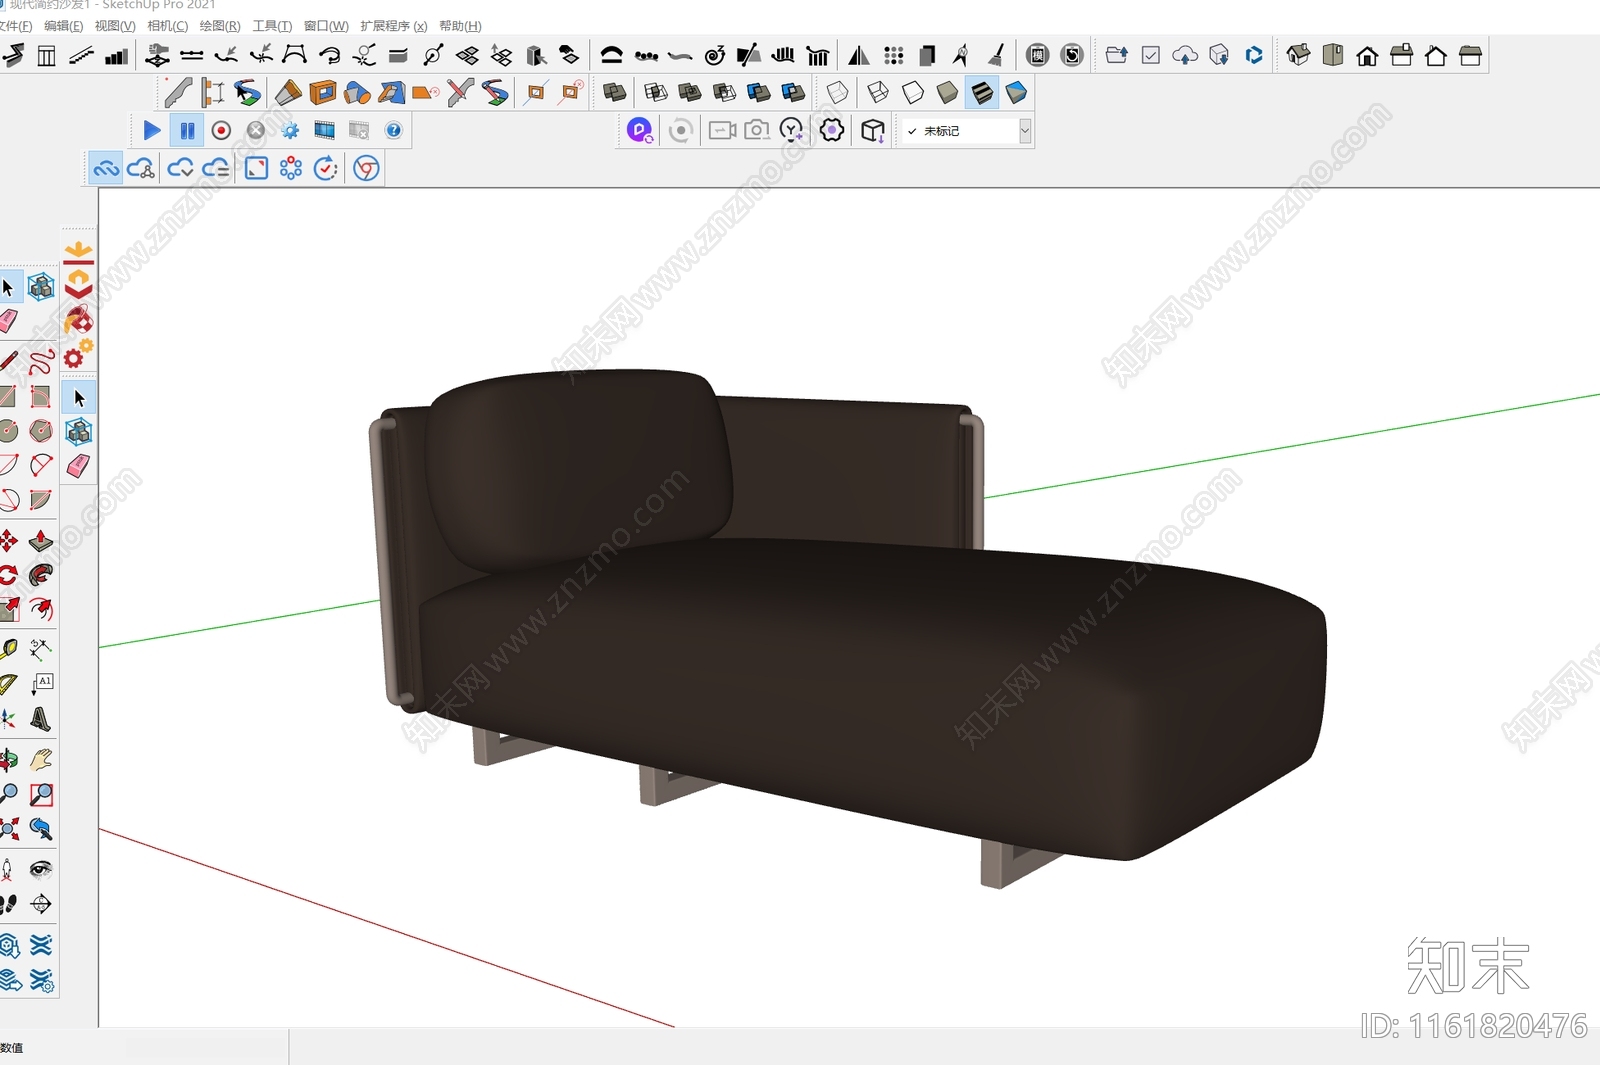1600x1065 pixels.
Task: Click the checkbox icon in the top toolbar
Action: pos(1151,55)
